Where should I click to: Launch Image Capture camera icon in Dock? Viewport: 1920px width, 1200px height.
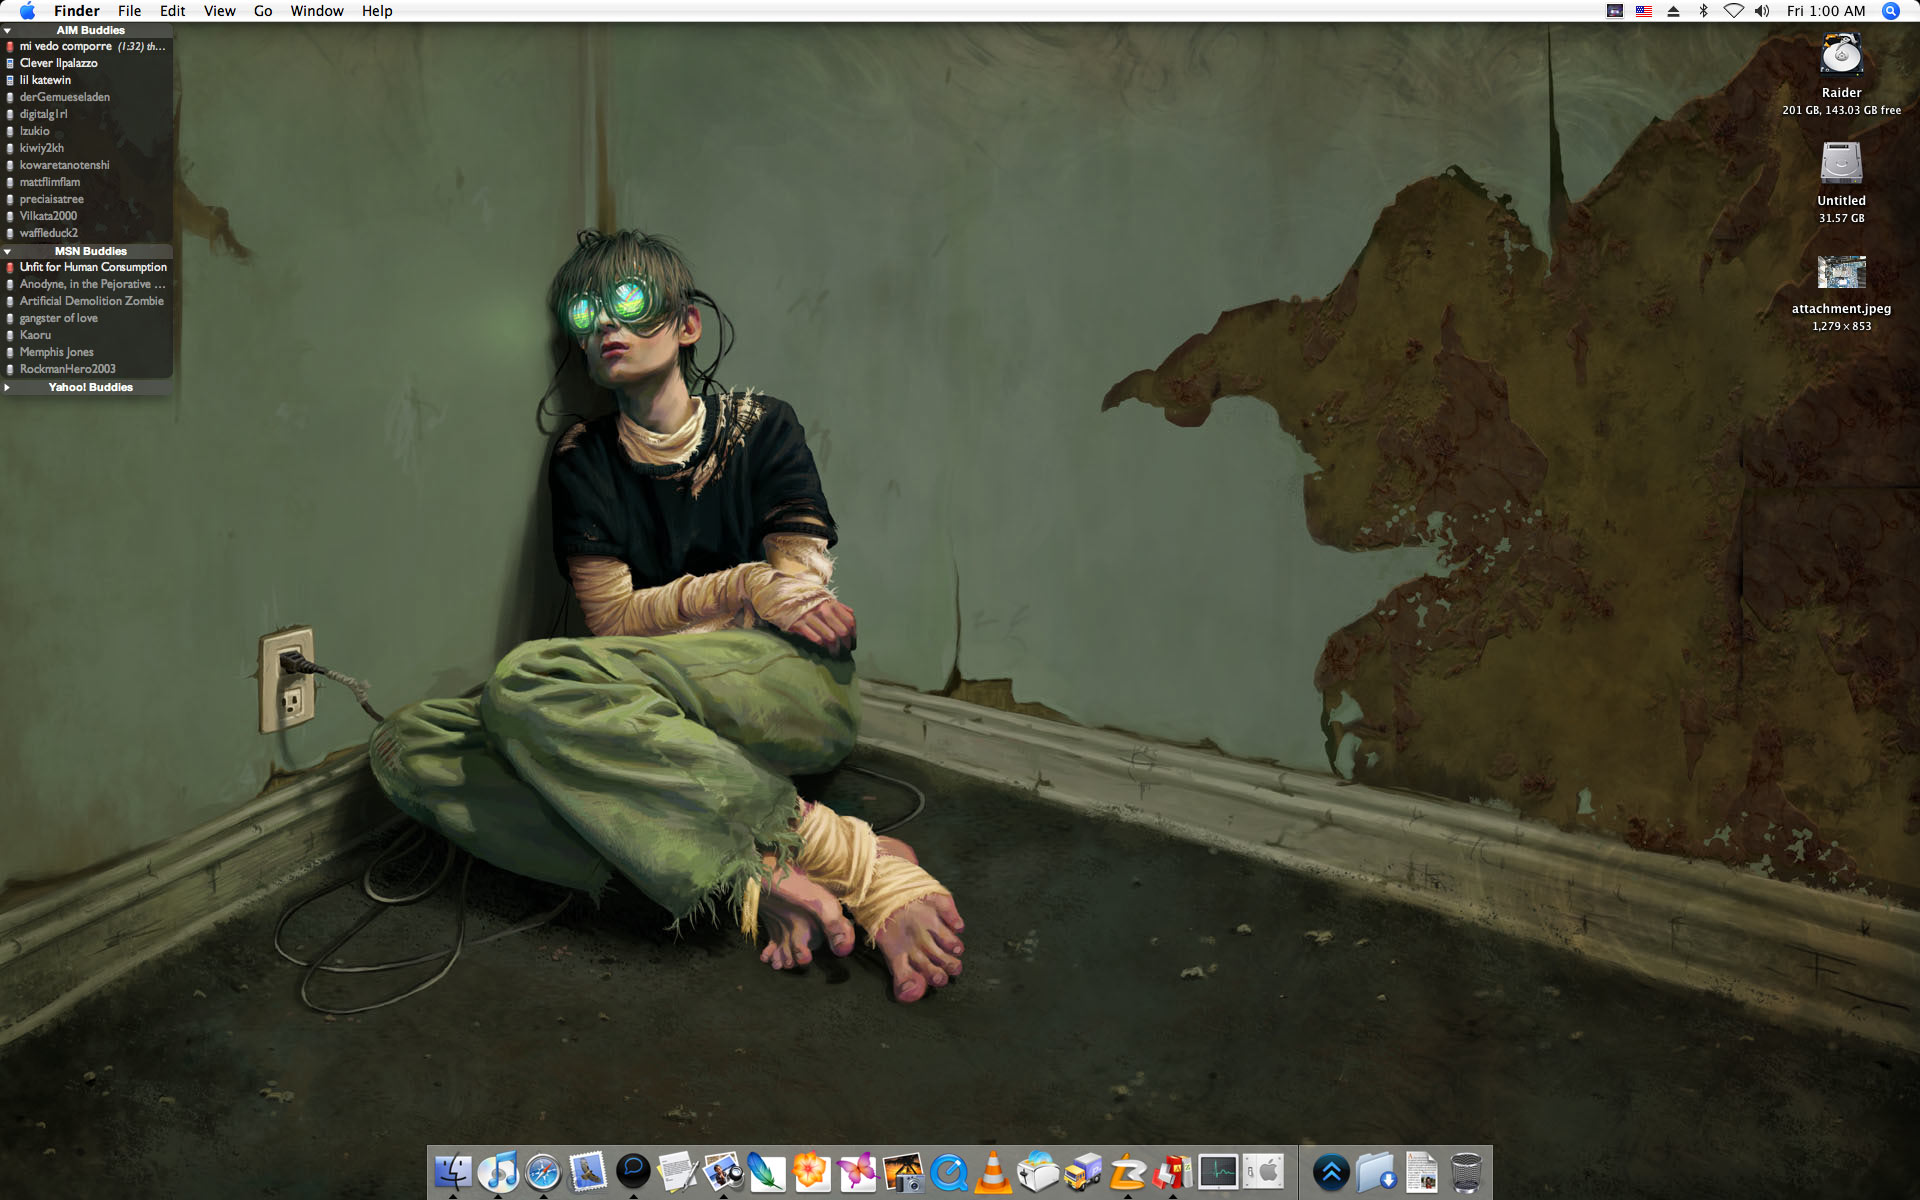coord(903,1171)
